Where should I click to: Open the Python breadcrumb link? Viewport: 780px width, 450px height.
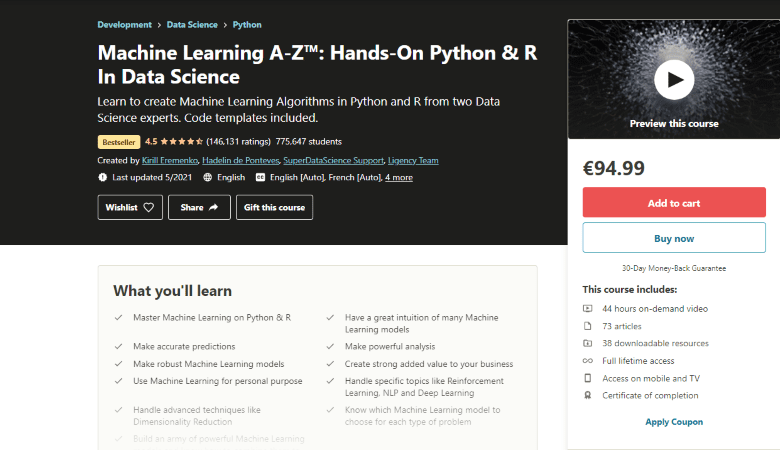(246, 24)
